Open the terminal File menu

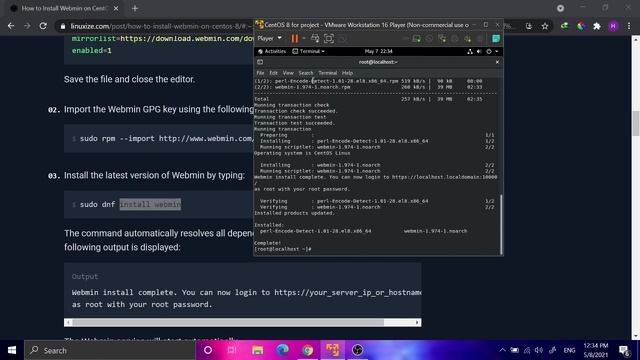[260, 73]
